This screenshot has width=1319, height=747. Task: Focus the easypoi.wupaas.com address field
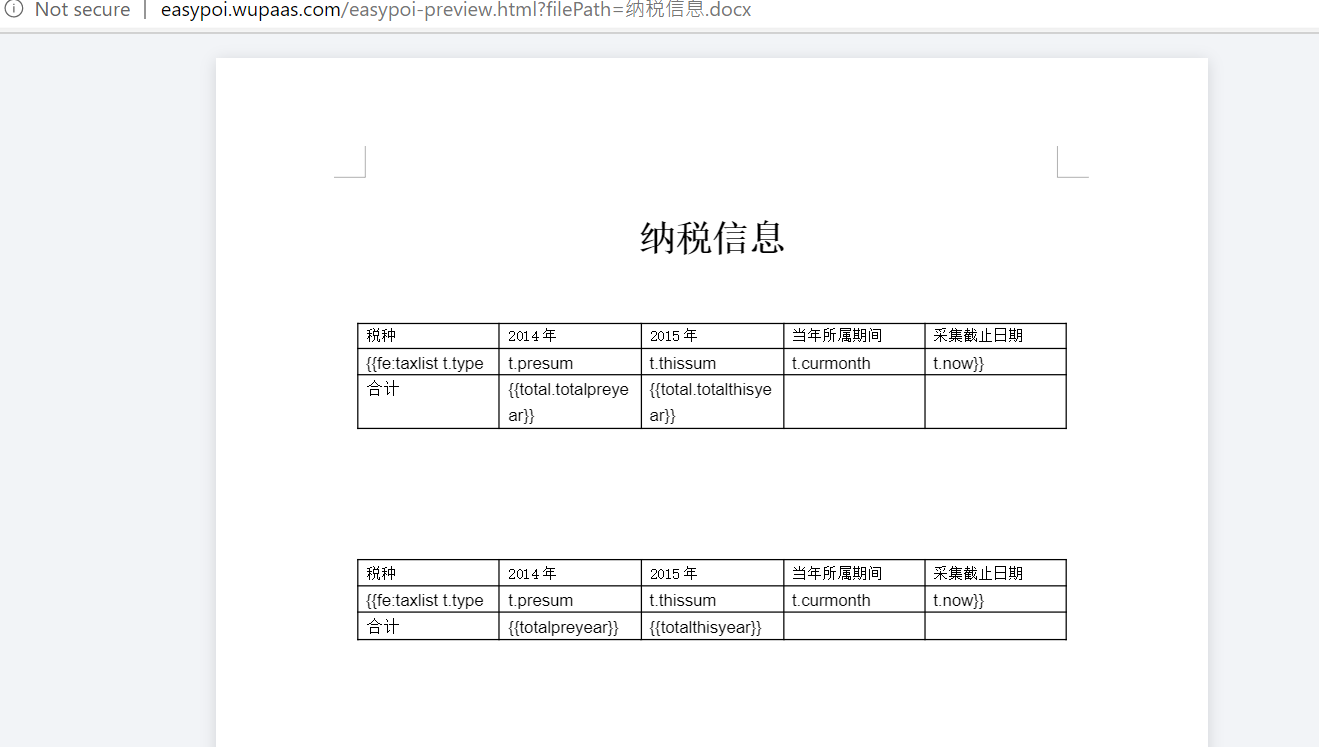click(x=456, y=10)
